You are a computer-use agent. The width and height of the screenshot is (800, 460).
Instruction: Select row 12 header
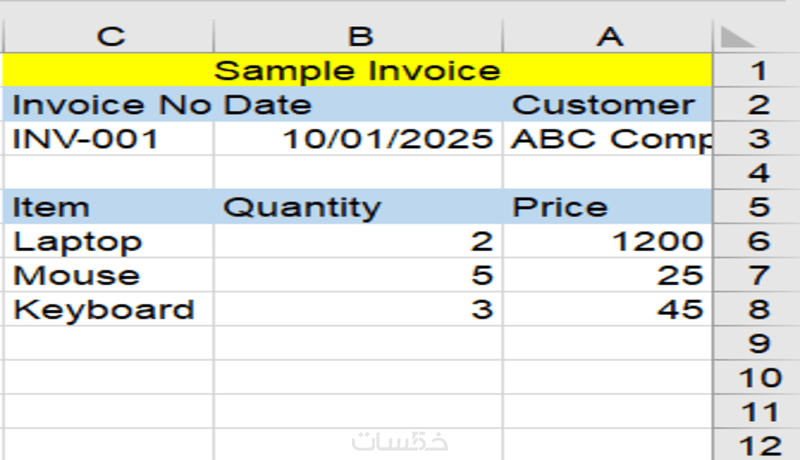[x=758, y=445]
